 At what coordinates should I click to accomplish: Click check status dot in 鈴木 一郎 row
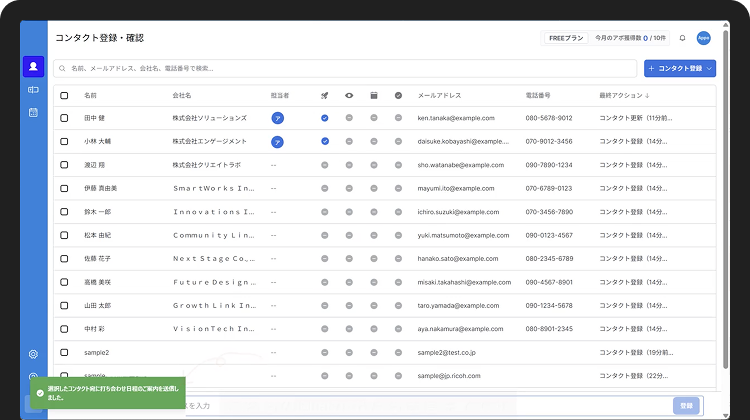pyautogui.click(x=398, y=211)
